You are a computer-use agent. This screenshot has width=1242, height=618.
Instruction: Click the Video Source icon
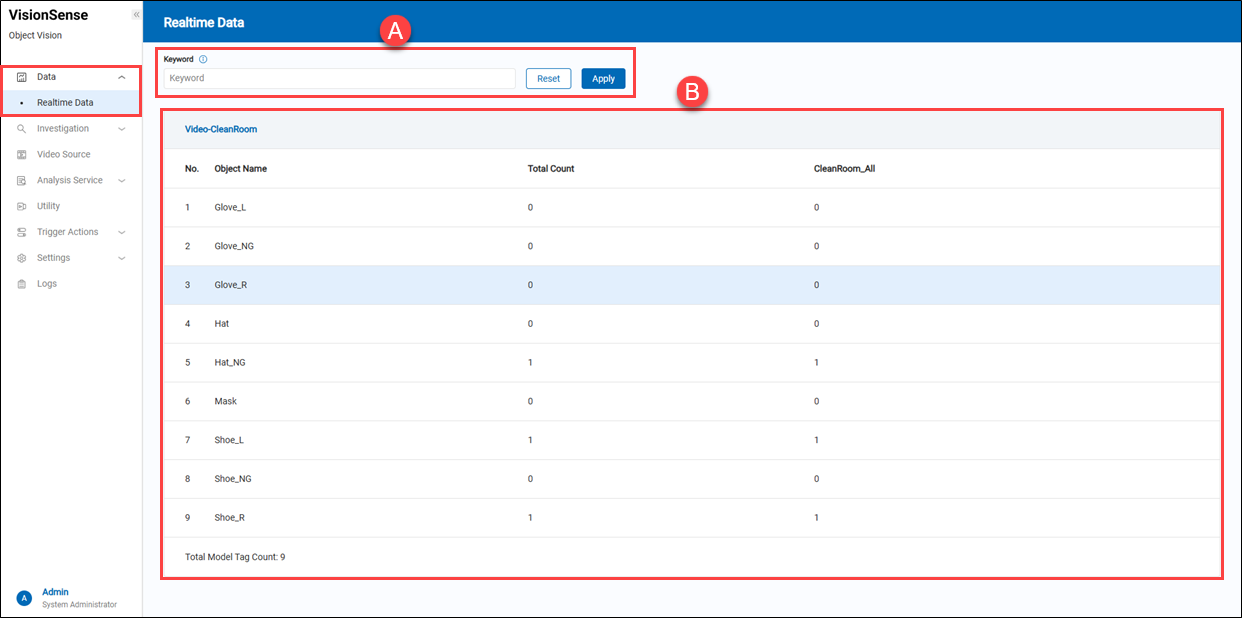click(22, 155)
